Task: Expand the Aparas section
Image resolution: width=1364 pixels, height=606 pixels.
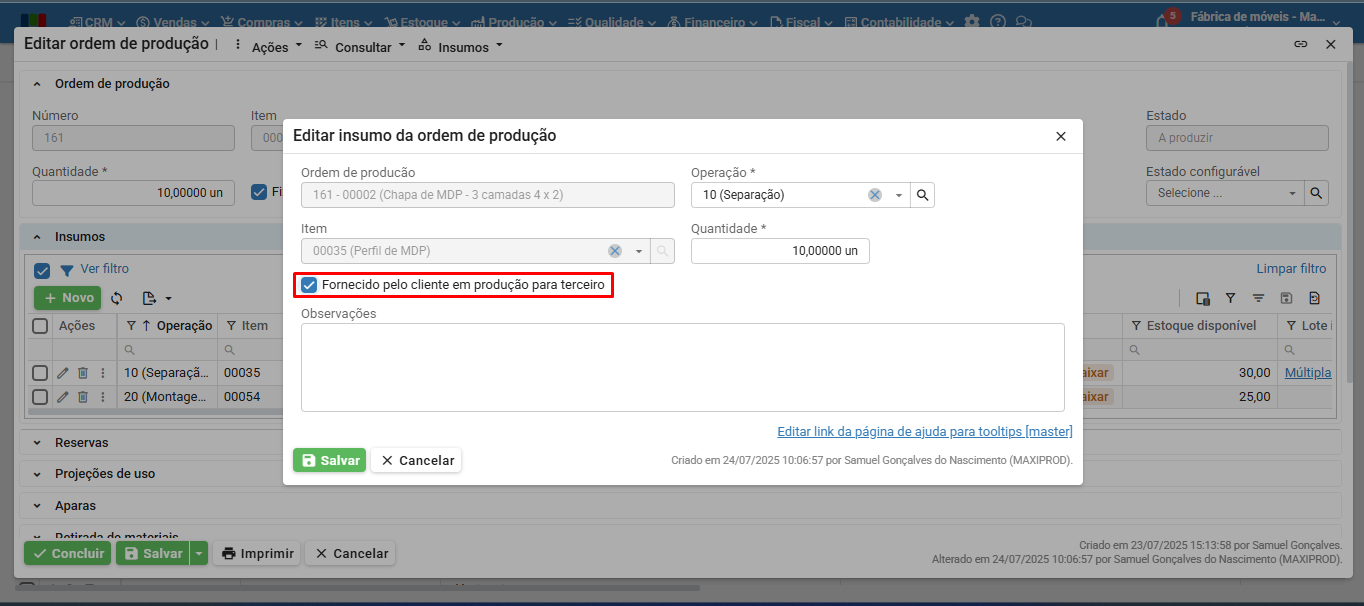Action: (38, 506)
